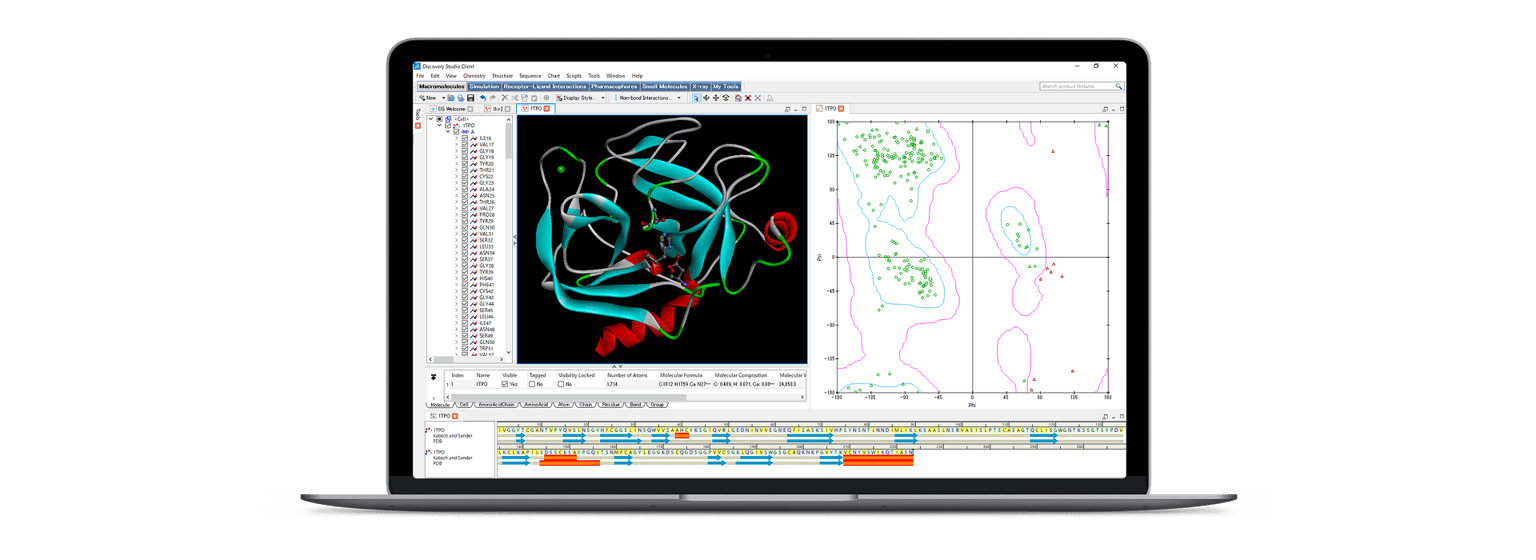
Task: Click the Save disk icon
Action: pos(470,98)
